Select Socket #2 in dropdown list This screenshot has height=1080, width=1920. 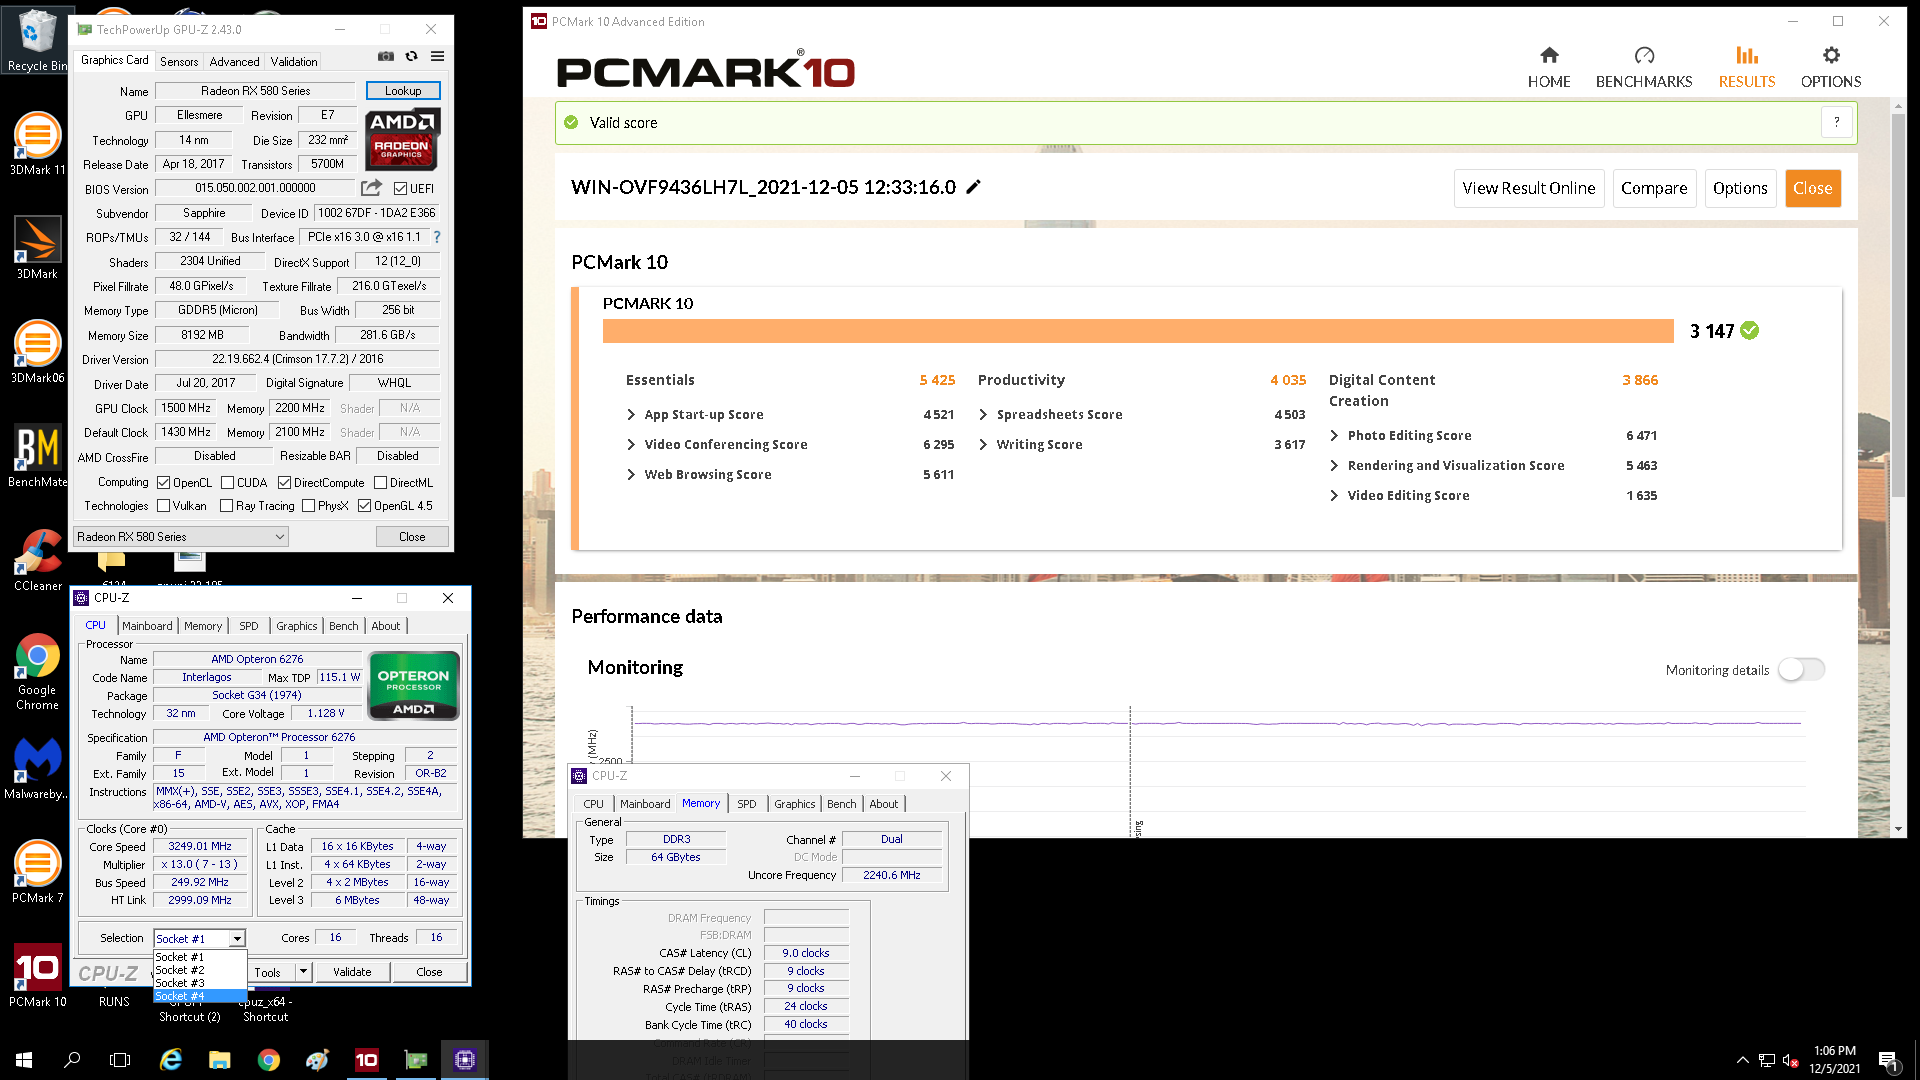click(x=199, y=970)
